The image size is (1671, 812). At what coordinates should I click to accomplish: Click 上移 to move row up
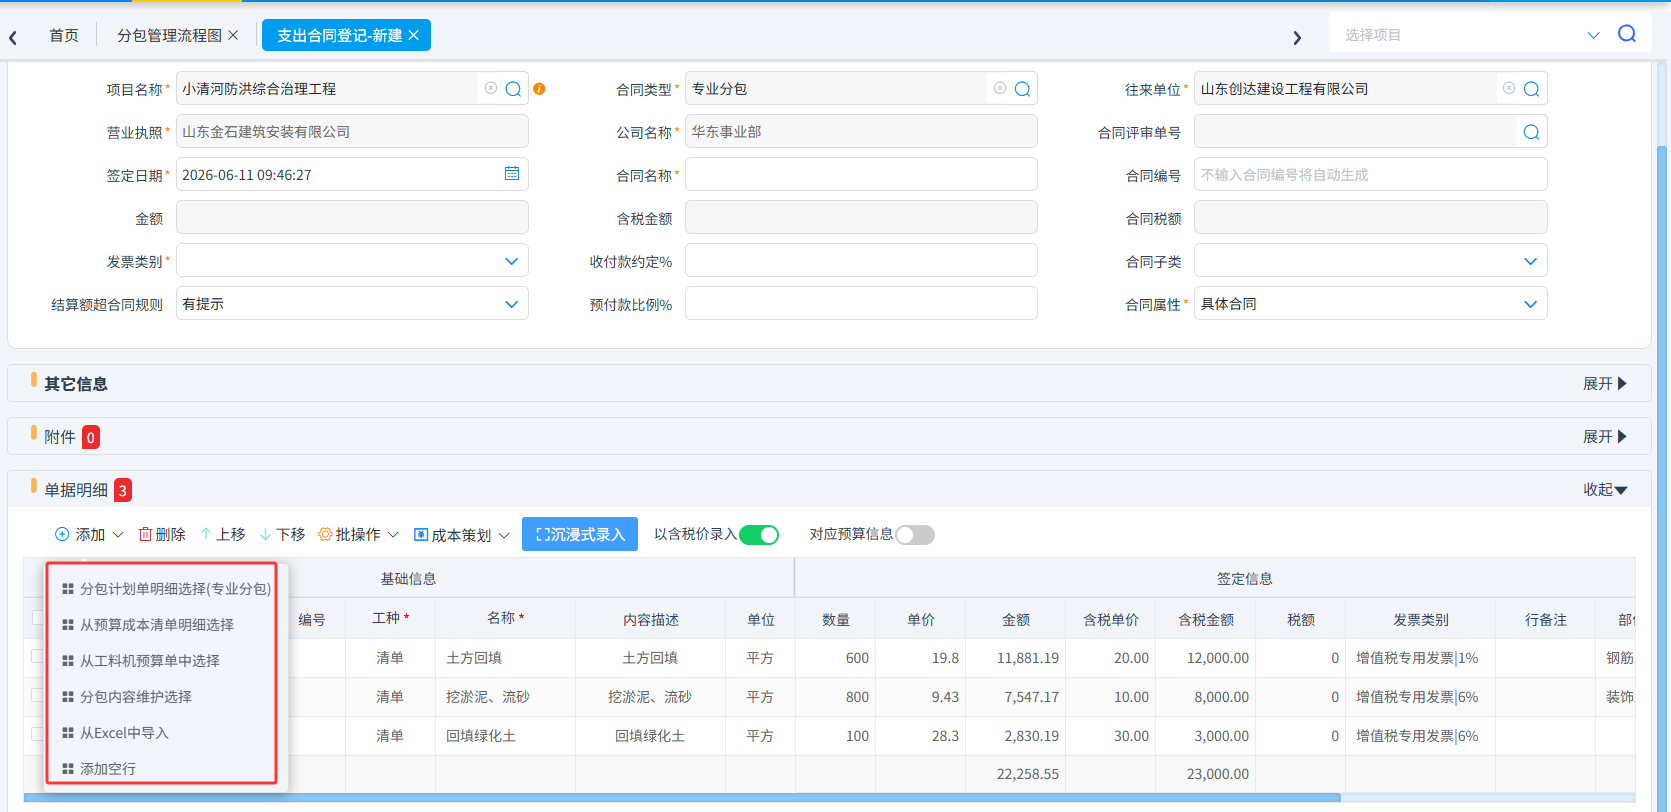pos(222,535)
